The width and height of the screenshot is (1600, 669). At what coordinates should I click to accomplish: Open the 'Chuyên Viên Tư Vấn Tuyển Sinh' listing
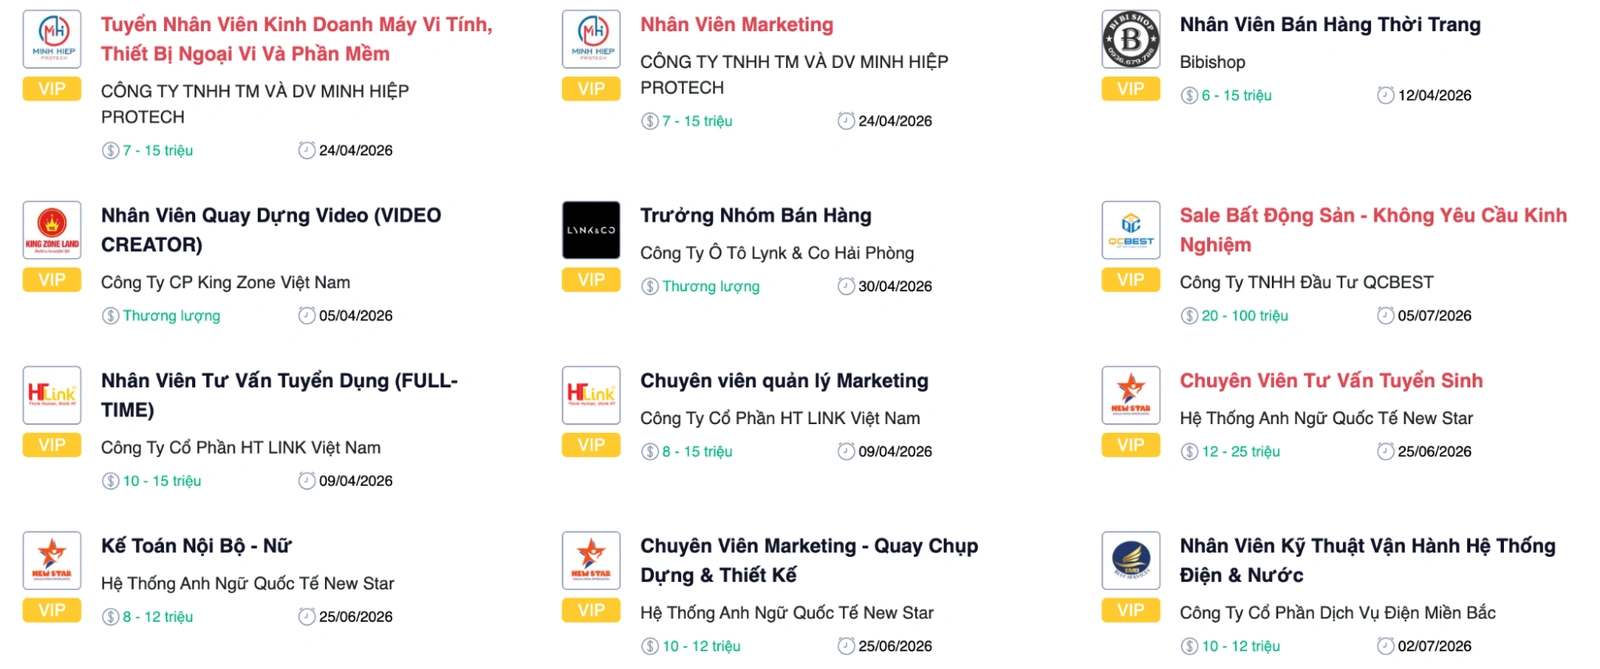click(1332, 380)
